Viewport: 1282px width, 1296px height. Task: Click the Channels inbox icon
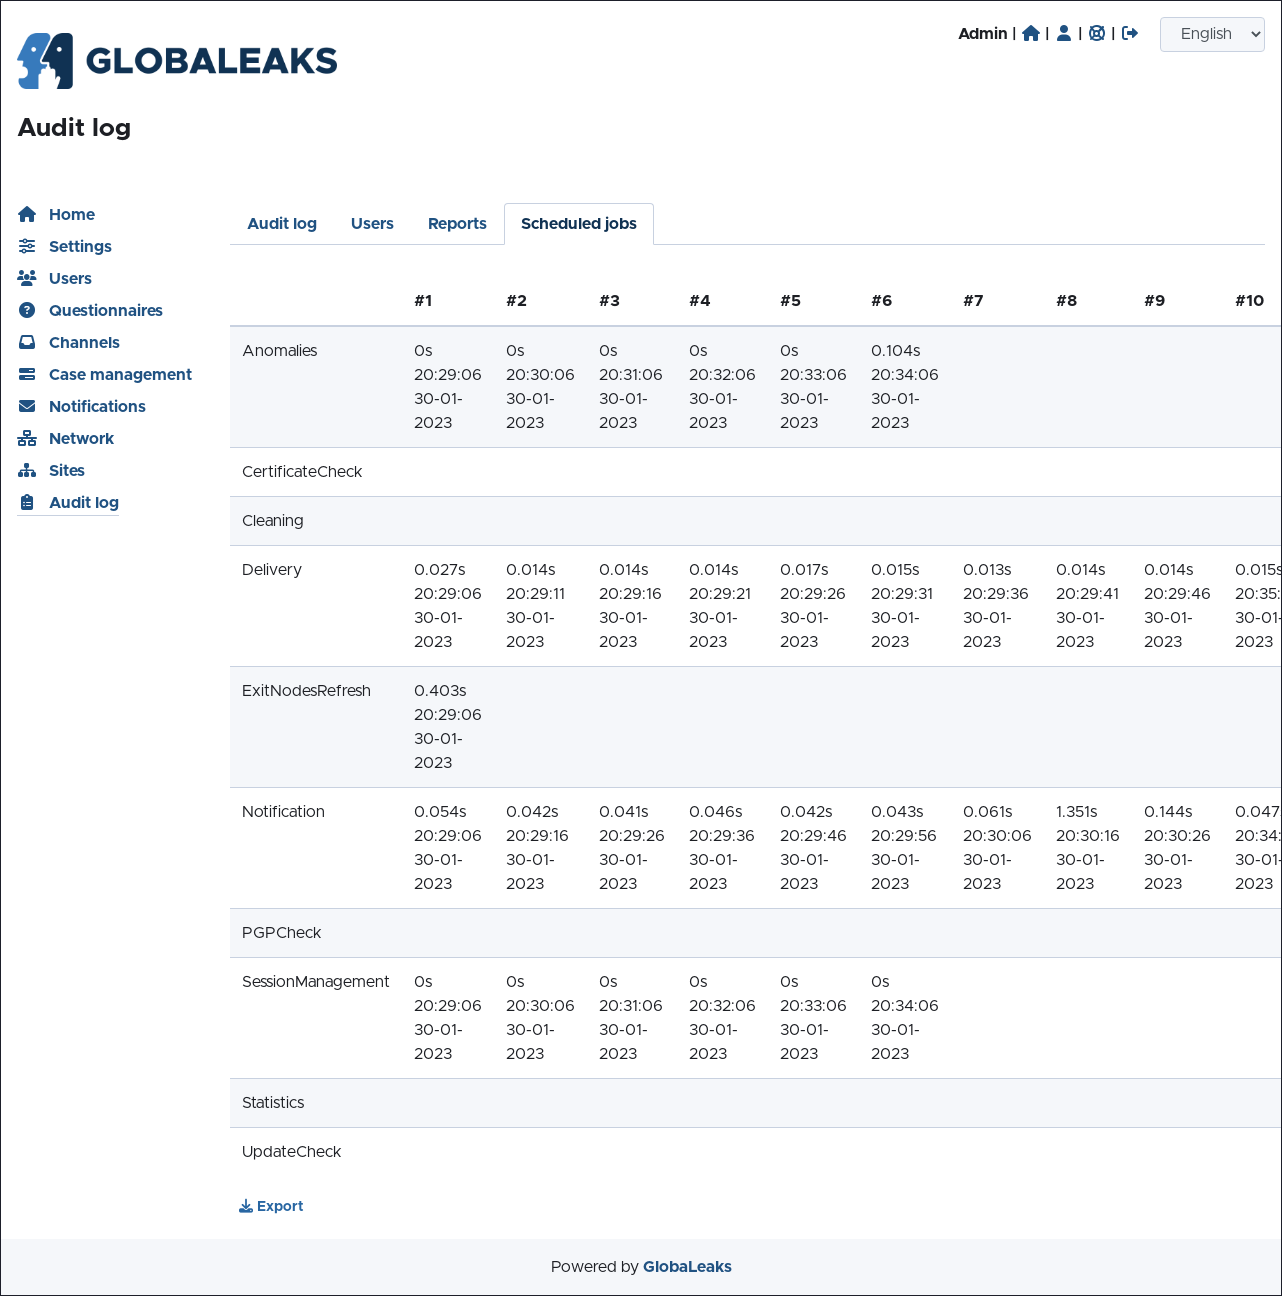pyautogui.click(x=27, y=342)
